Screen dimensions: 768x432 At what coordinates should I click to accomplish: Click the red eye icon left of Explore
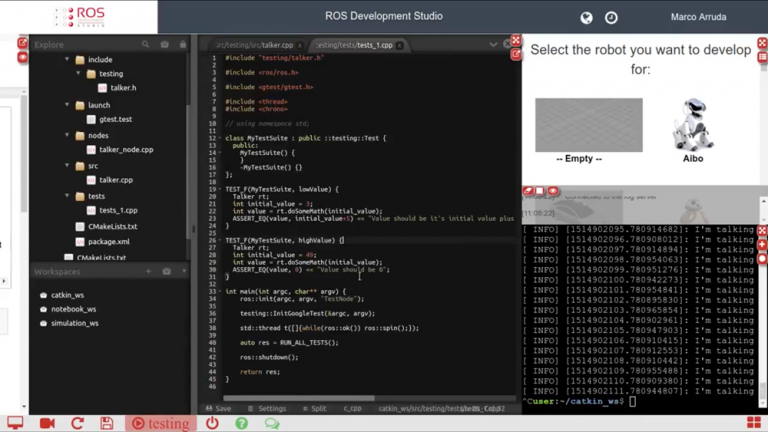pos(23,57)
